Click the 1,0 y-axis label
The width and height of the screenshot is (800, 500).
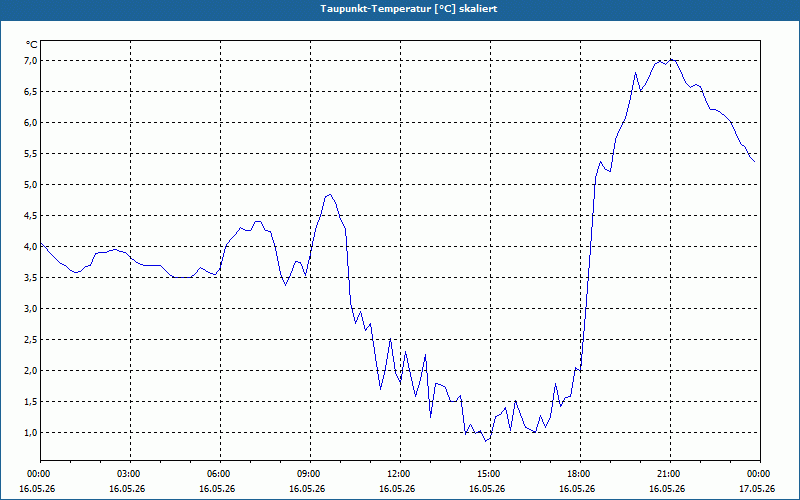tap(31, 433)
